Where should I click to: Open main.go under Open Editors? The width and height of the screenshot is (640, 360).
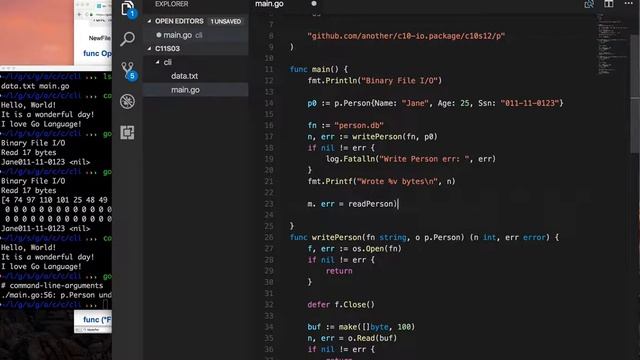pyautogui.click(x=178, y=35)
